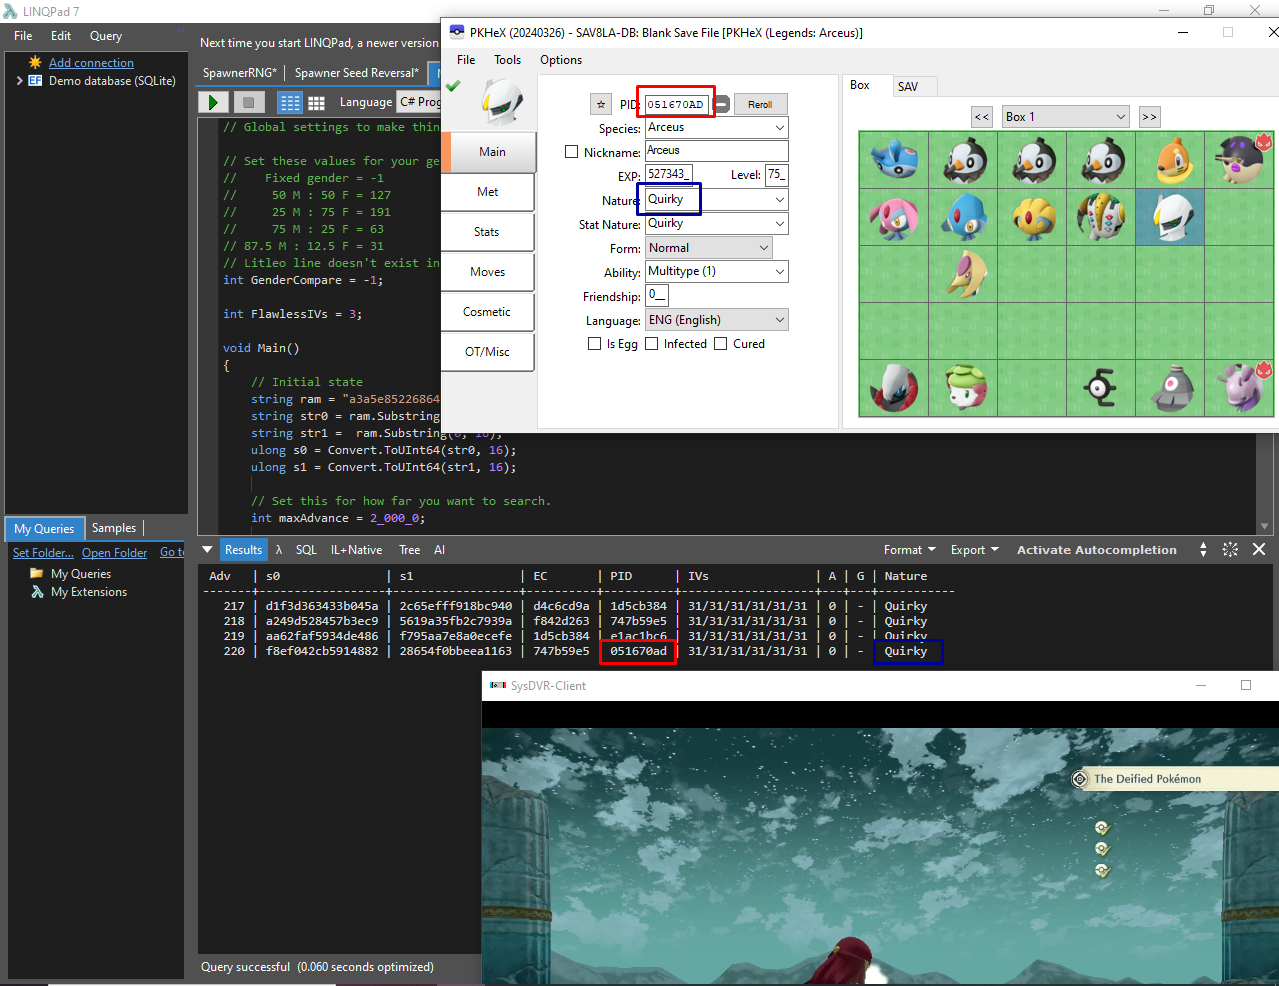This screenshot has height=986, width=1279.
Task: Switch results to rich text view icon
Action: (x=290, y=102)
